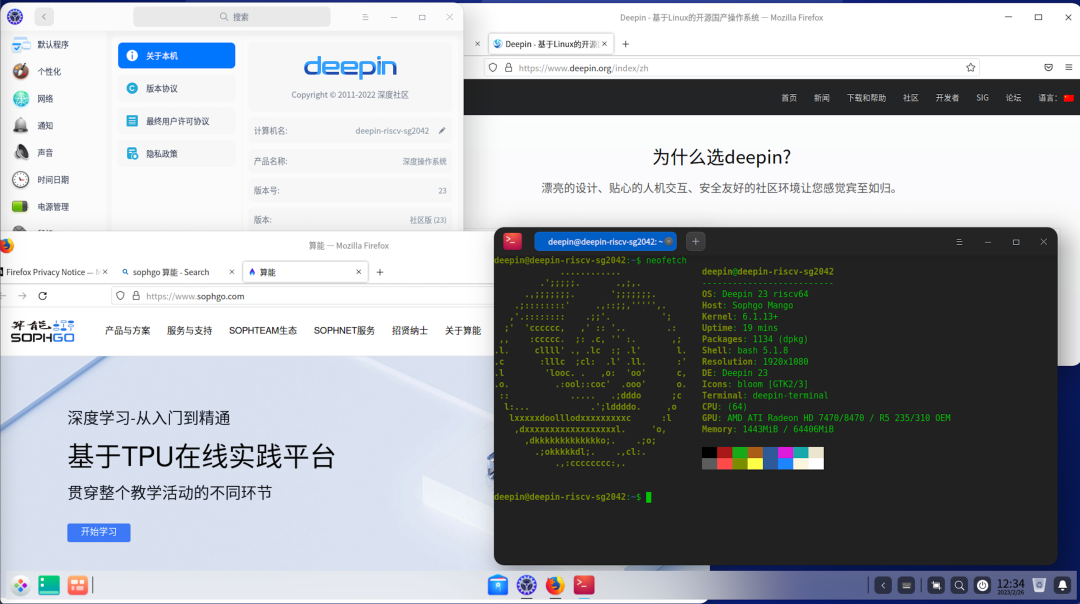The width and height of the screenshot is (1080, 604).
Task: Open the Deepin launcher in the taskbar
Action: [20, 585]
